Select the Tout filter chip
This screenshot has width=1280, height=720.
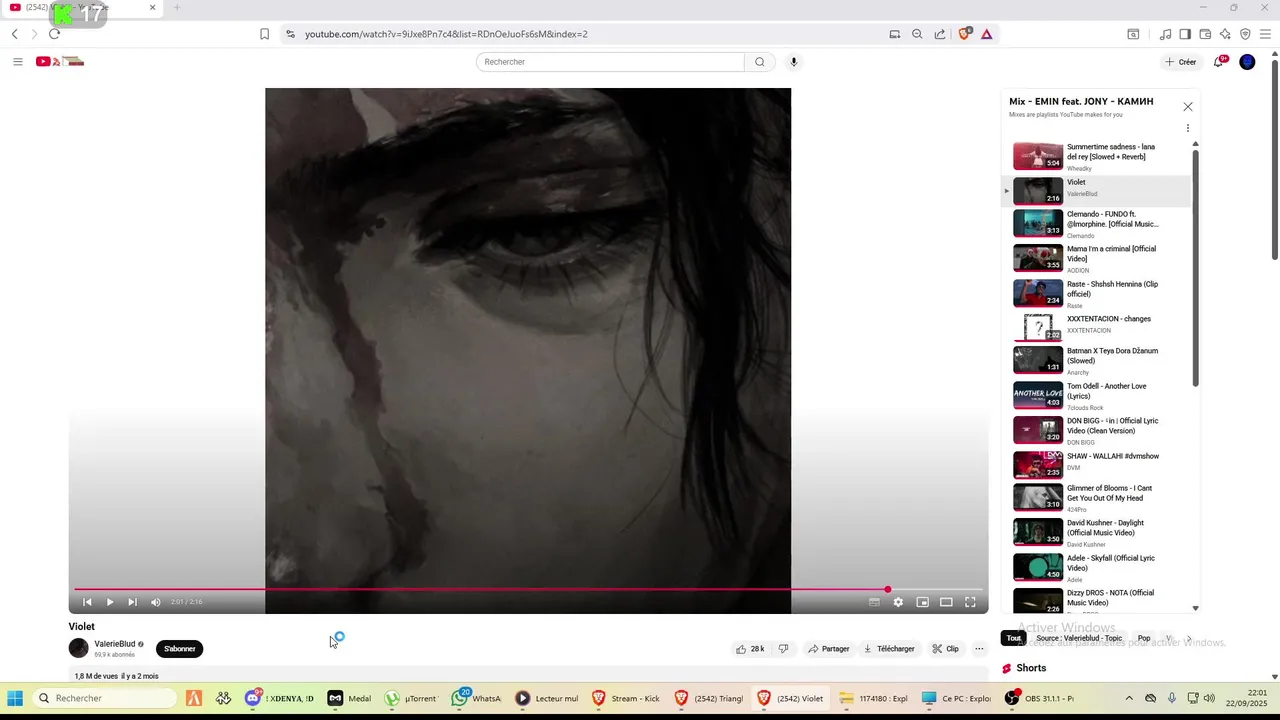(x=1014, y=638)
